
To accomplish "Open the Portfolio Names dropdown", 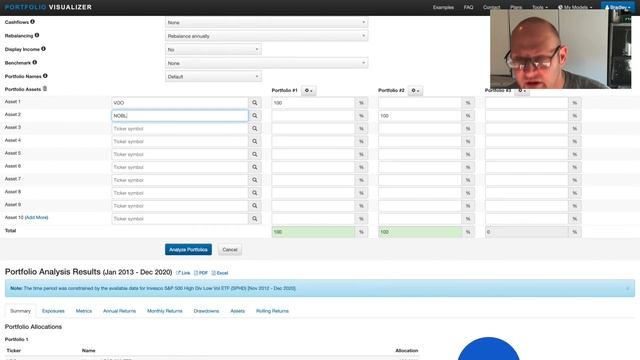I will coord(213,77).
